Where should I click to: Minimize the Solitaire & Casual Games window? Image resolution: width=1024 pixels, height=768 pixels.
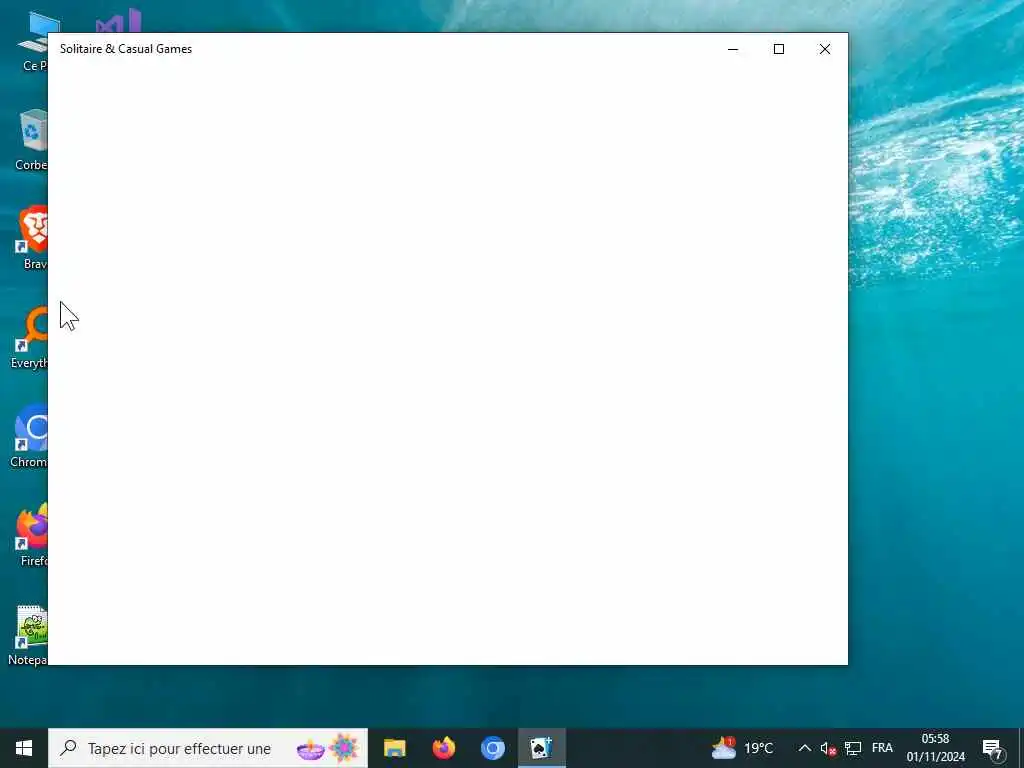point(733,49)
